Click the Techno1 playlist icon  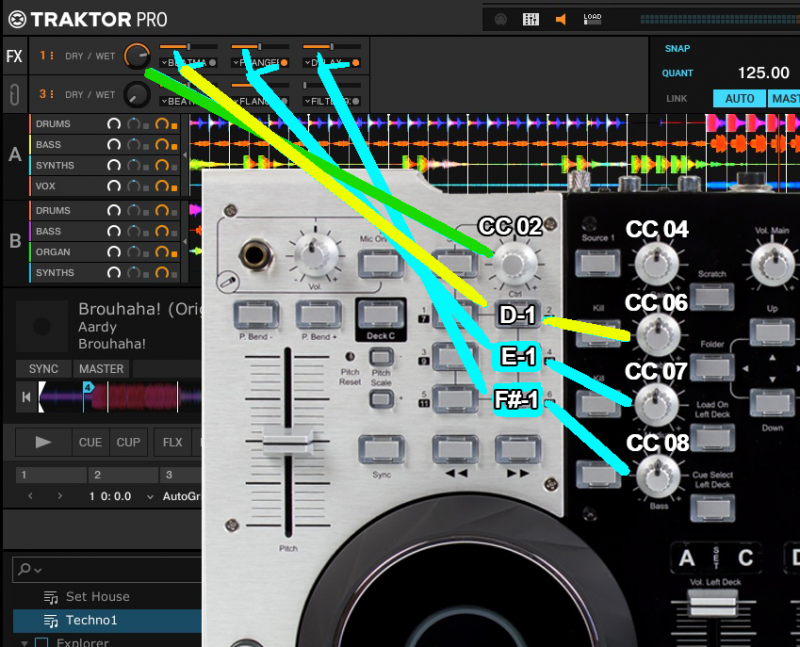pos(51,620)
